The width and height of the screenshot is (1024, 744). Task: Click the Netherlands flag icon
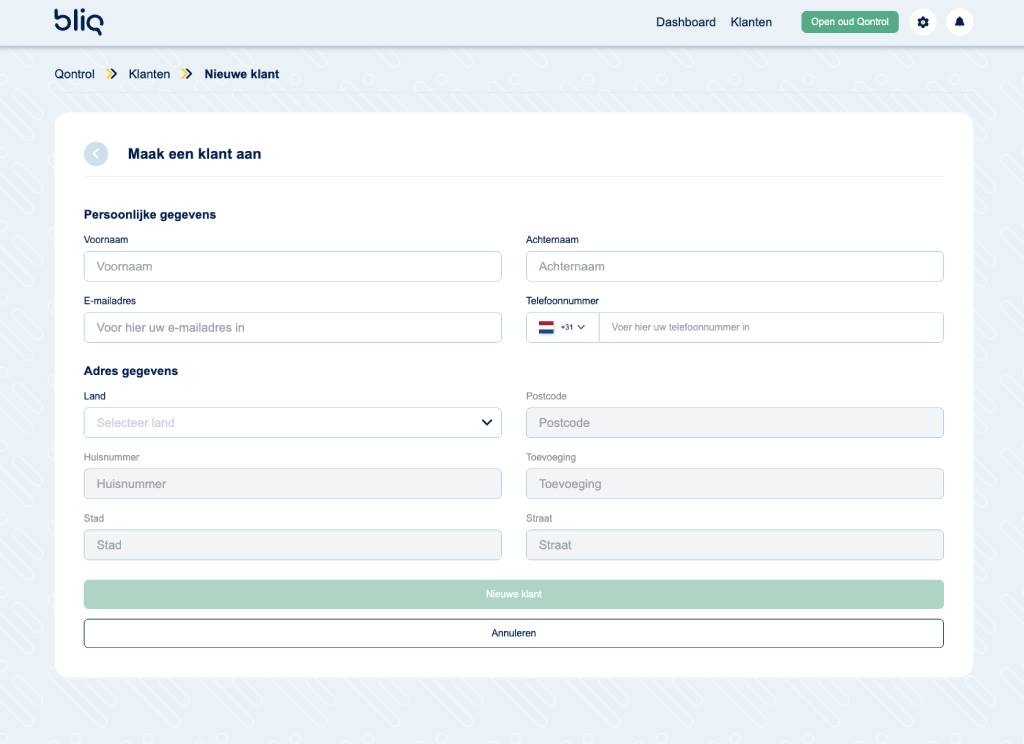click(x=546, y=327)
